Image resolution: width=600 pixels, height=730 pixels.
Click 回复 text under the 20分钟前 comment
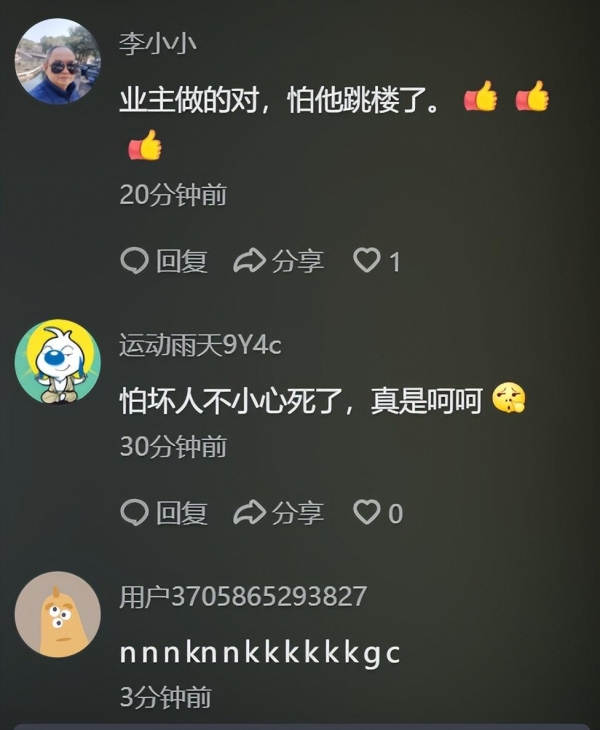[182, 261]
